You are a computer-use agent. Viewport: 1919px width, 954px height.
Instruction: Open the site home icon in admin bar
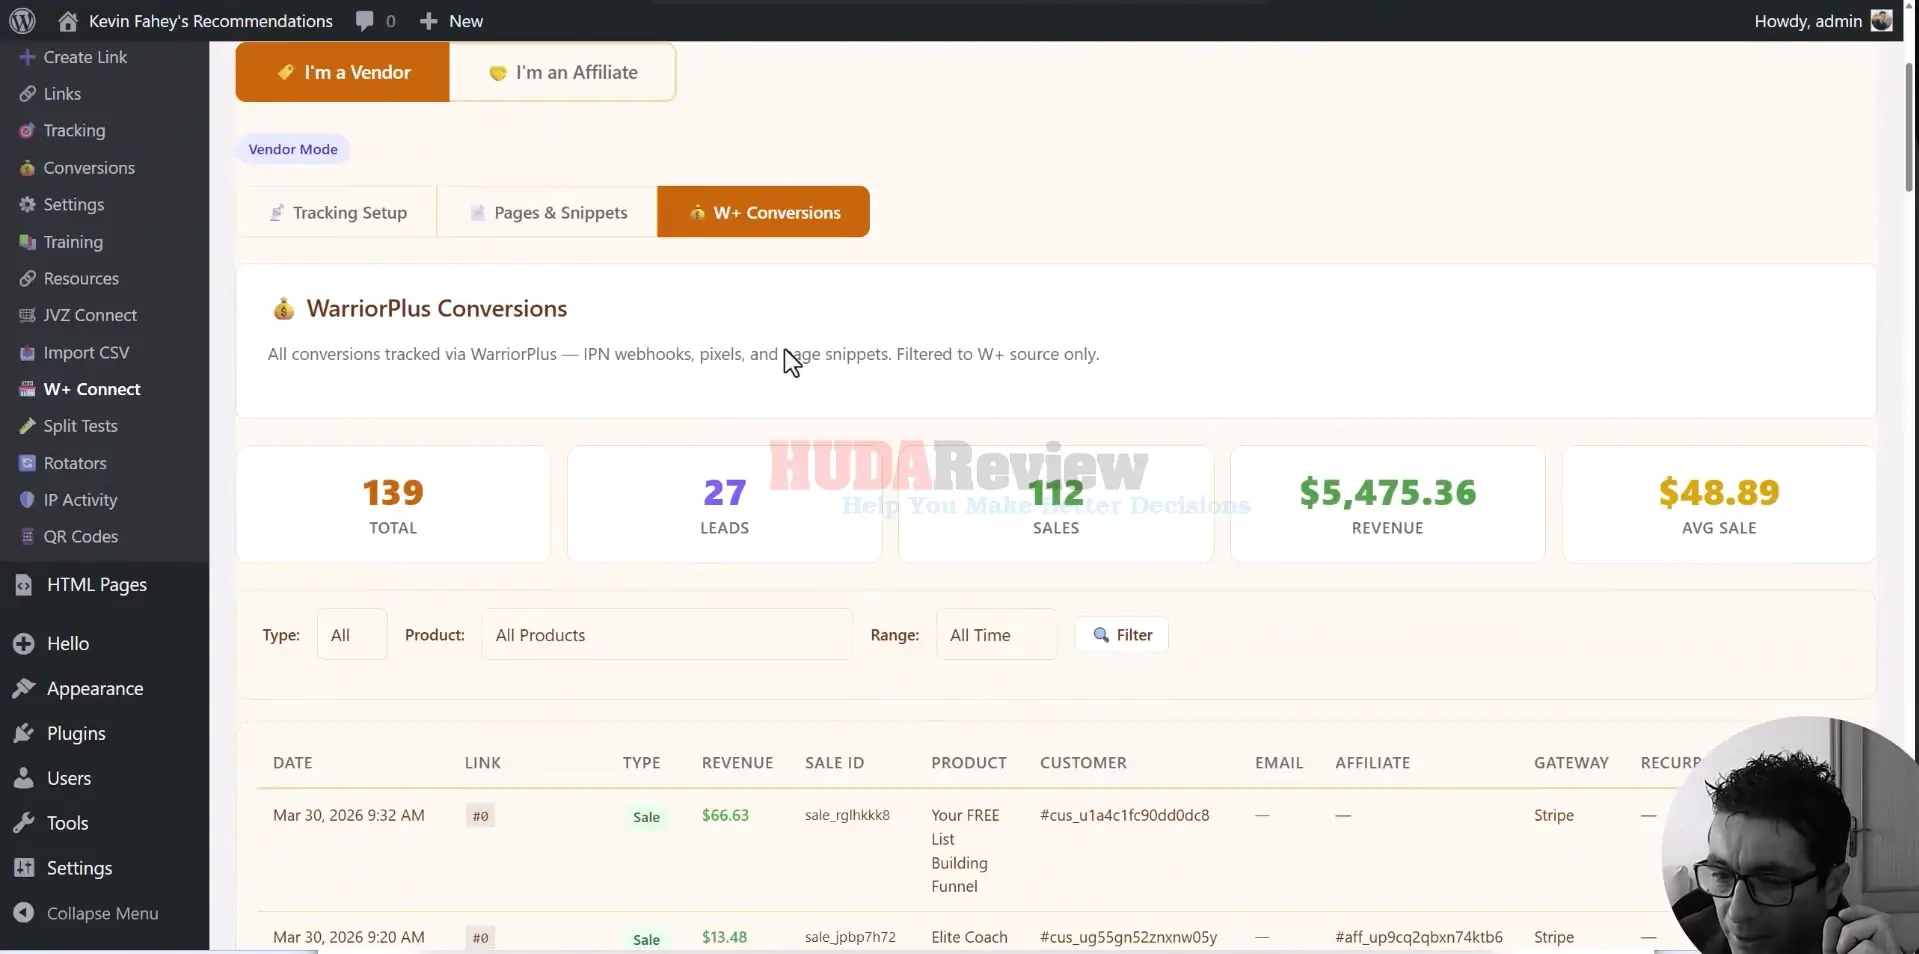[x=68, y=20]
